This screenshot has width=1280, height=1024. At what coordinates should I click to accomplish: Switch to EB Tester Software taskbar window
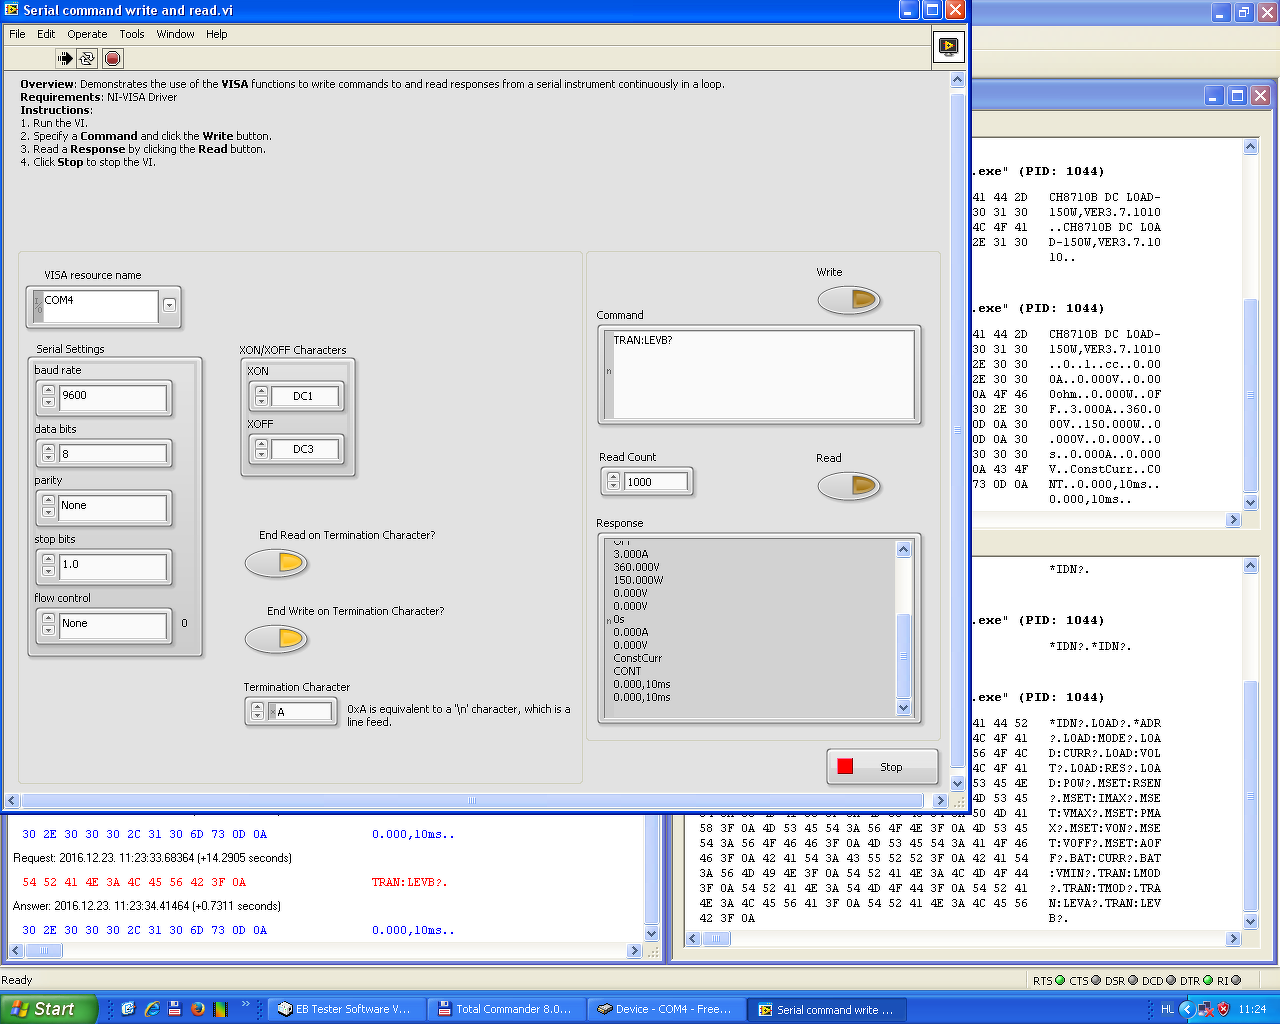pos(346,1009)
